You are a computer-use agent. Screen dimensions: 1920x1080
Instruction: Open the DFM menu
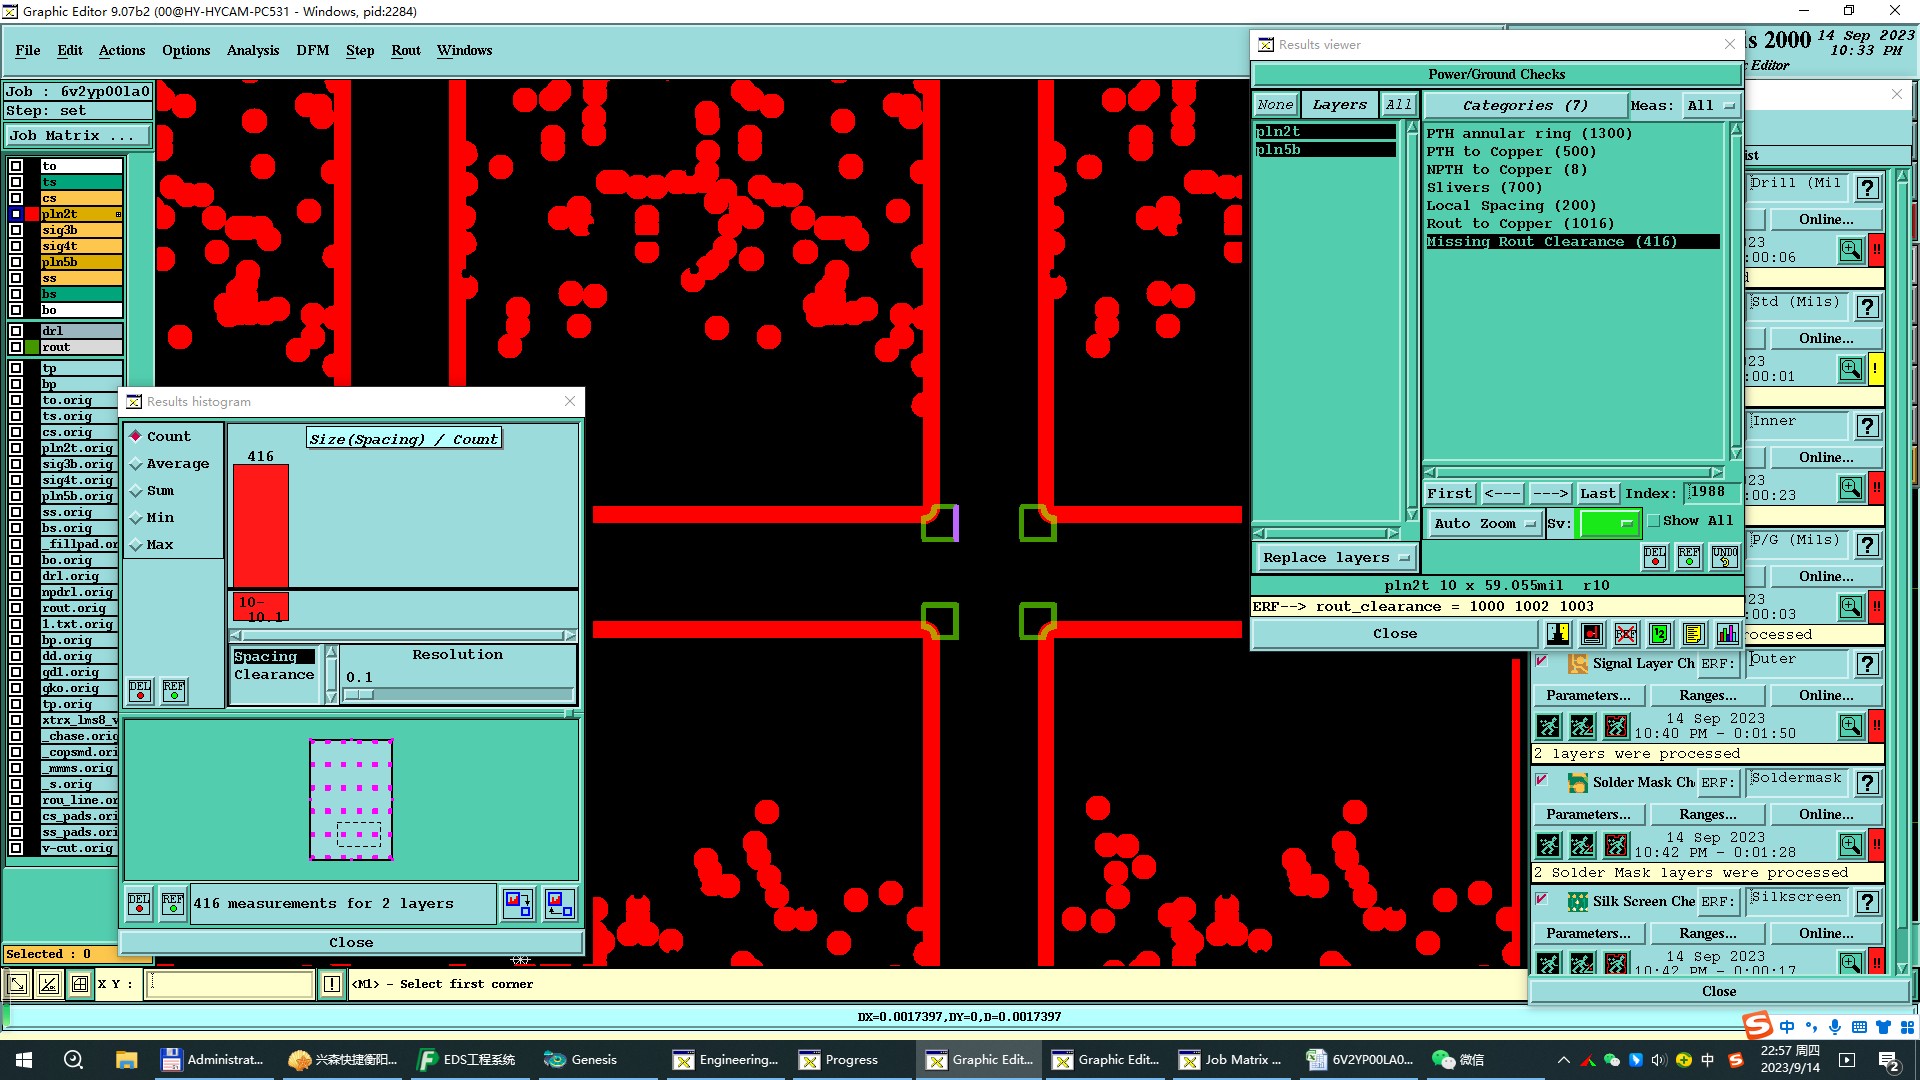point(312,50)
